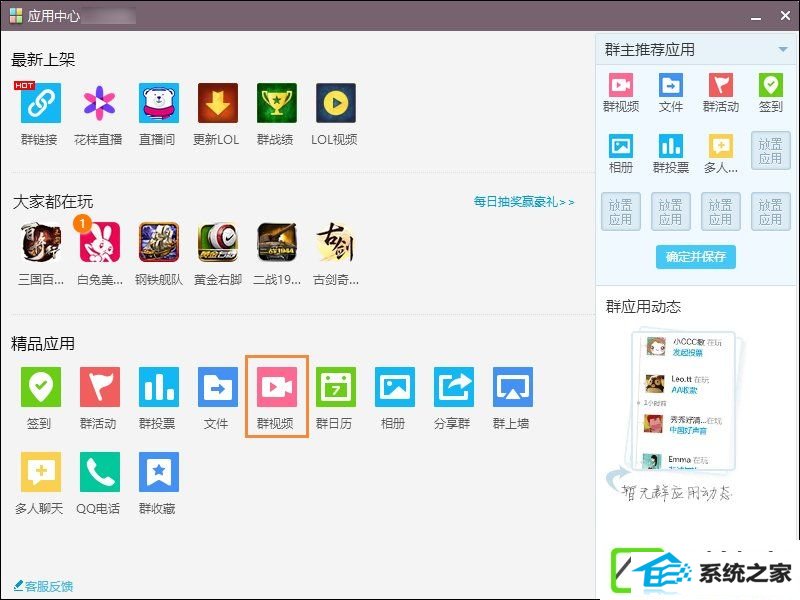800x600 pixels.
Task: Open the LOL视频 play icon
Action: pyautogui.click(x=336, y=103)
